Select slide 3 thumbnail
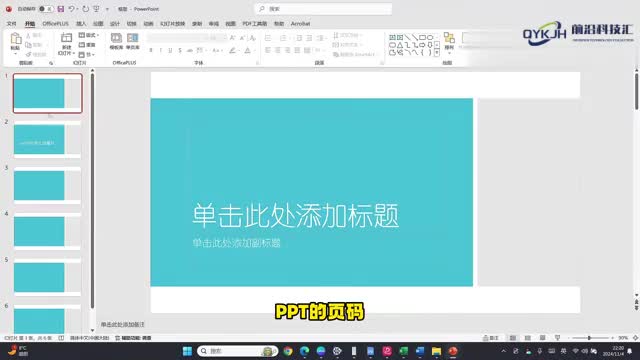The width and height of the screenshot is (640, 360). coord(47,186)
